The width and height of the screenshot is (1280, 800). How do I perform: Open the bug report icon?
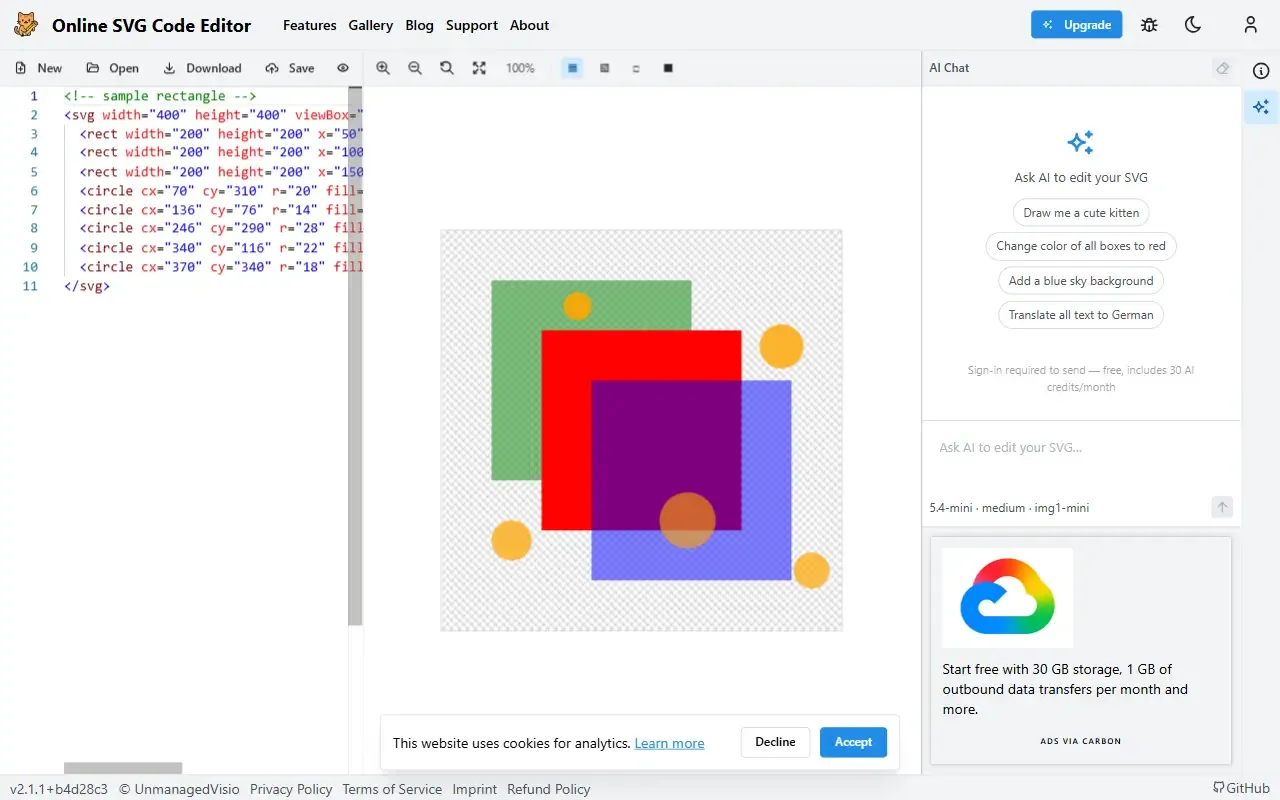coord(1149,25)
